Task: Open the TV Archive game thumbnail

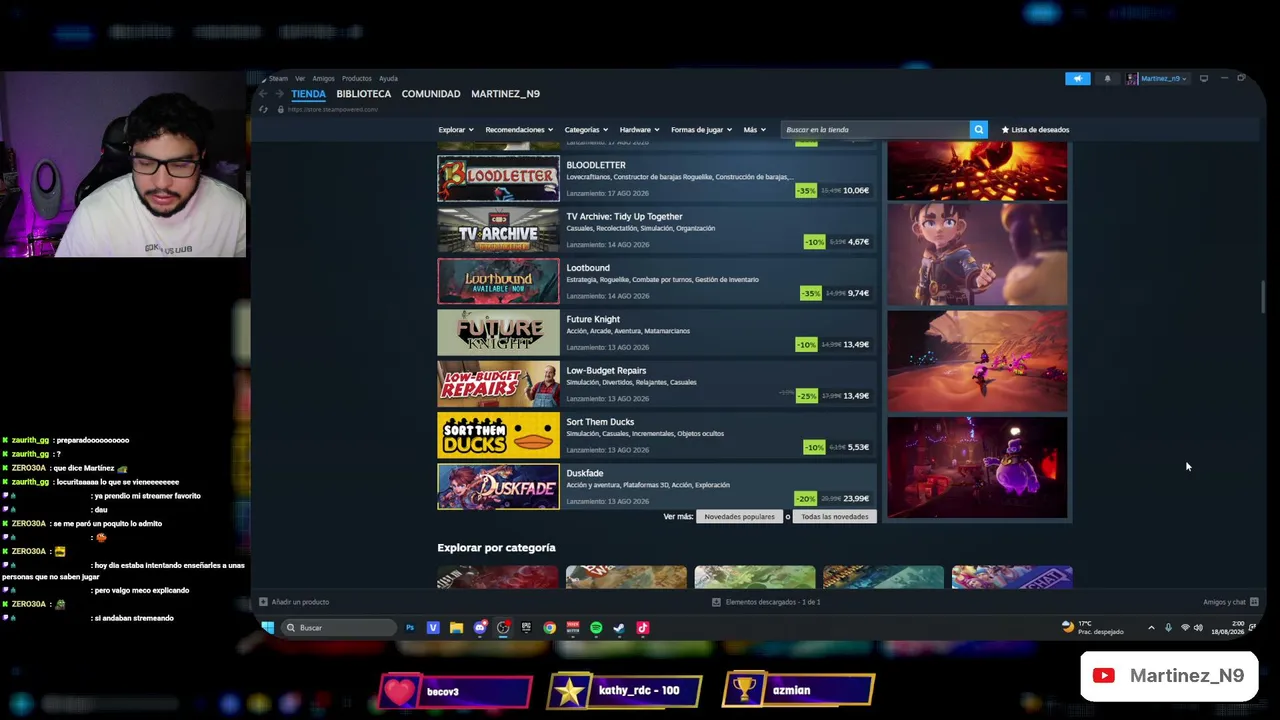Action: [498, 230]
